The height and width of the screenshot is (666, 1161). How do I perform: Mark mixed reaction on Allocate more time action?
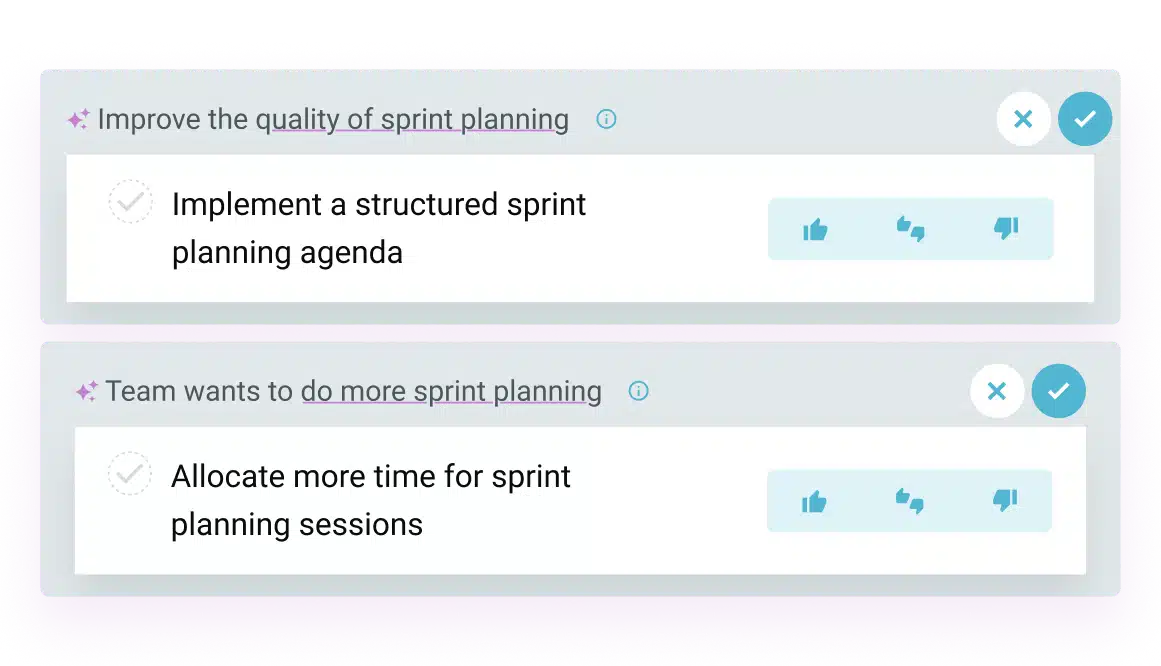[909, 501]
